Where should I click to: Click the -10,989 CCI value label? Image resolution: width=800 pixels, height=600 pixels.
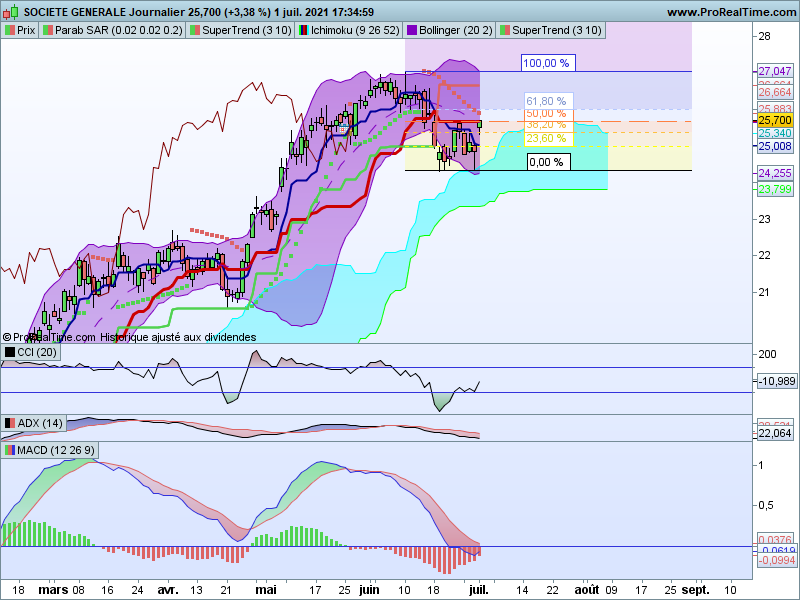coord(776,381)
